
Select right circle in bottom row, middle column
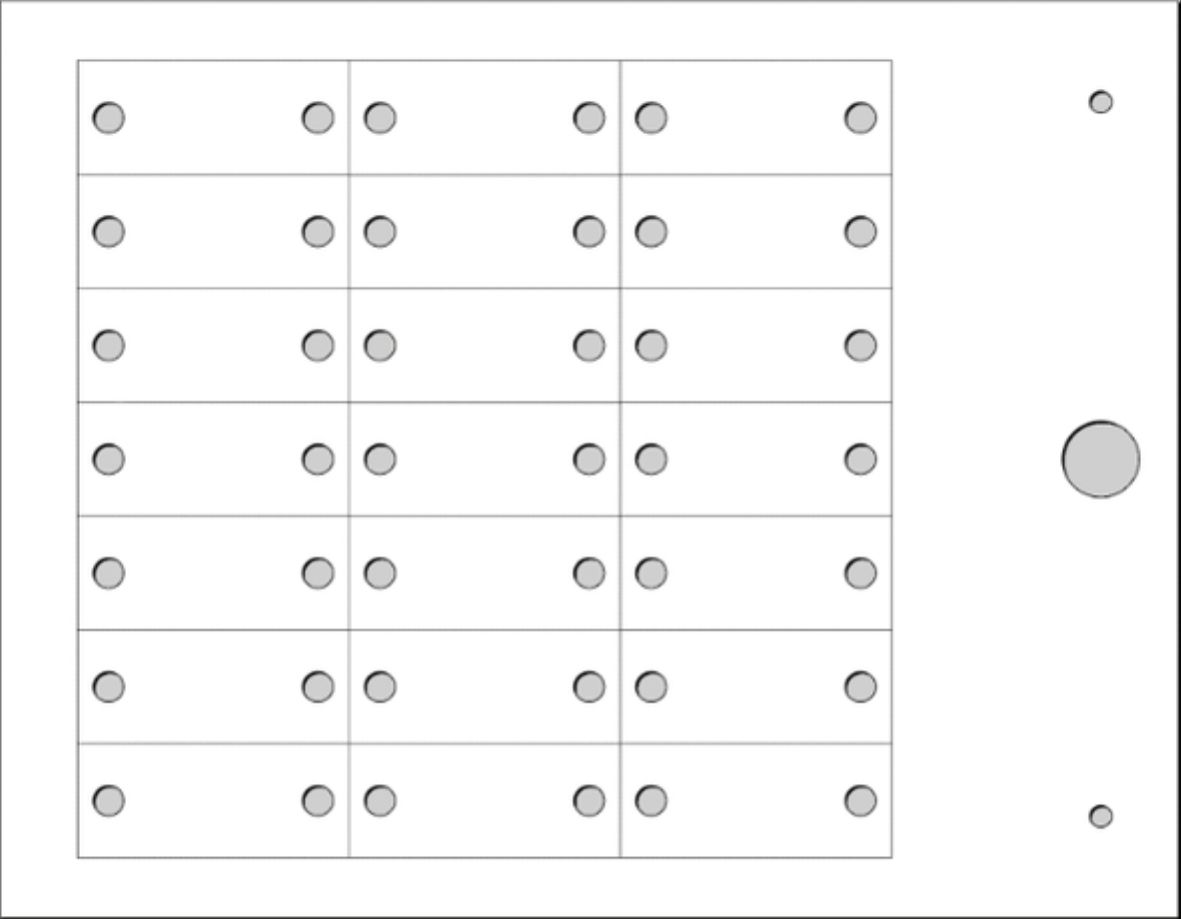point(589,801)
